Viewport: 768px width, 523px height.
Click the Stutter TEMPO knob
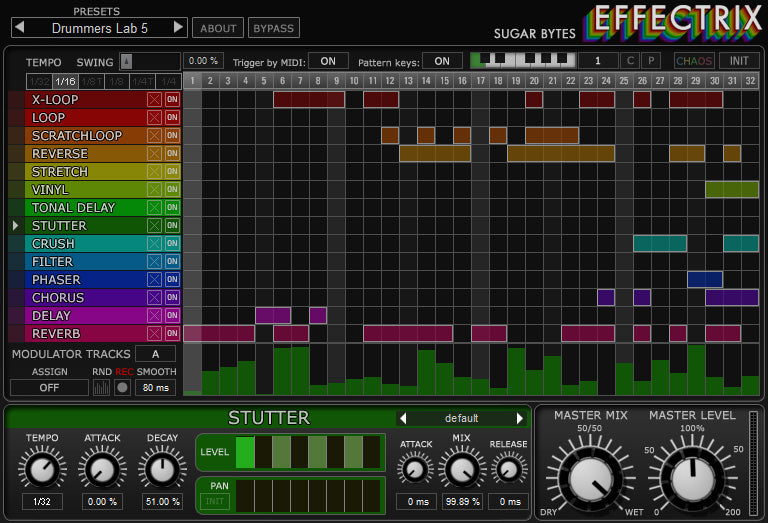pyautogui.click(x=42, y=470)
